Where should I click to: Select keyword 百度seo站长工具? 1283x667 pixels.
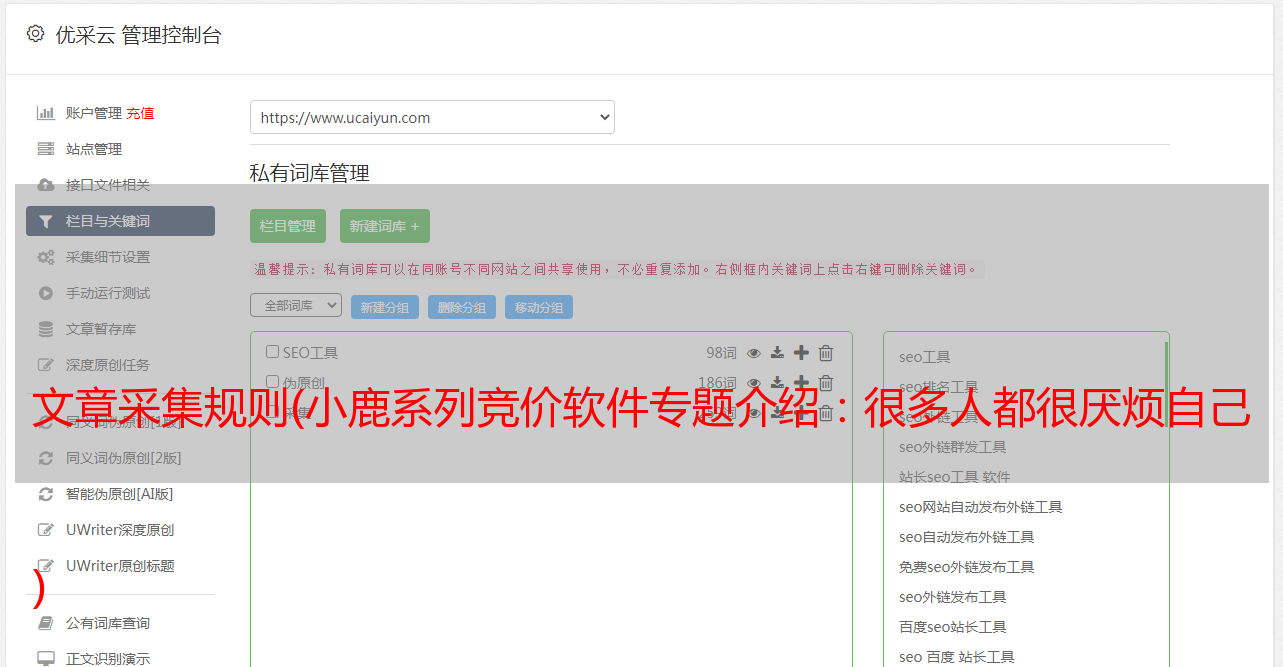click(x=953, y=627)
